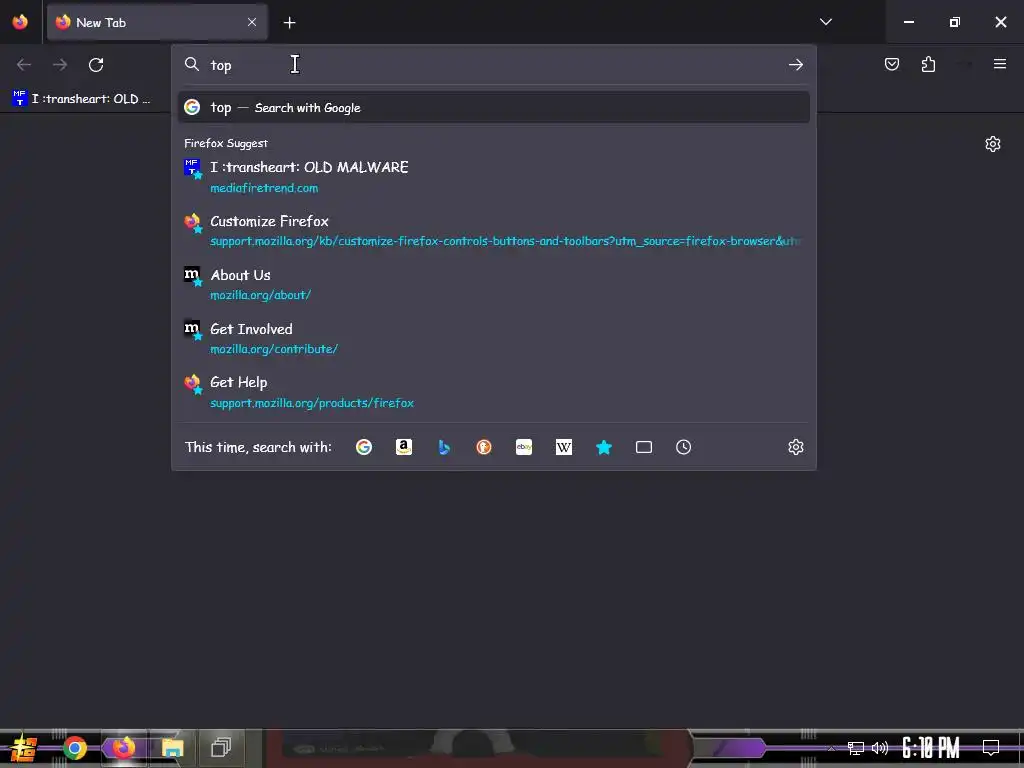
Task: Launch Google Chrome from the taskbar
Action: click(x=74, y=748)
